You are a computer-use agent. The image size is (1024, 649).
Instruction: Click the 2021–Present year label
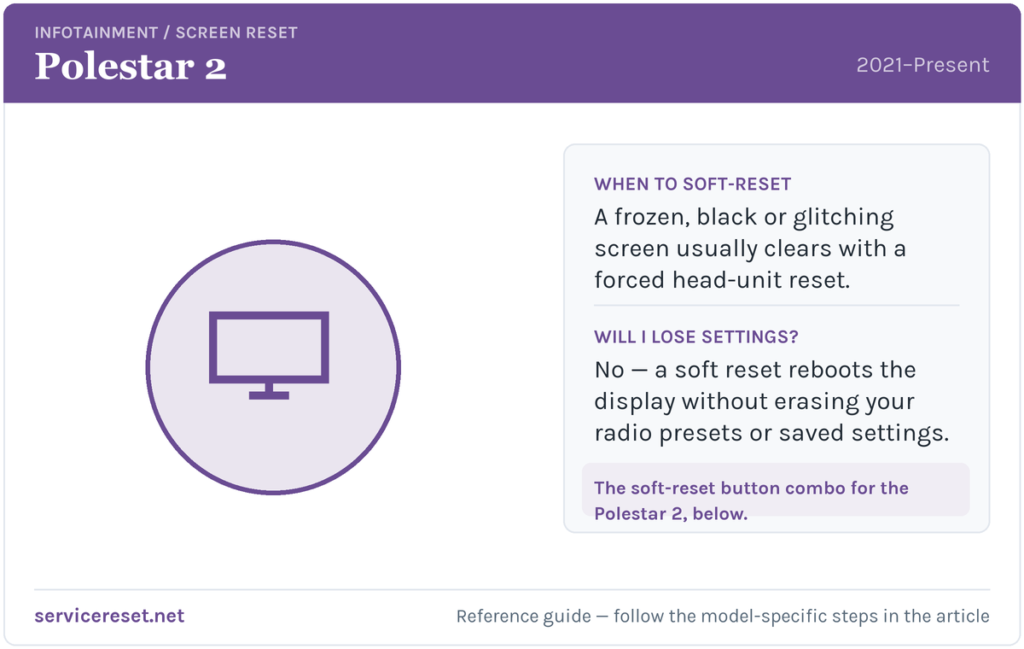(x=923, y=65)
